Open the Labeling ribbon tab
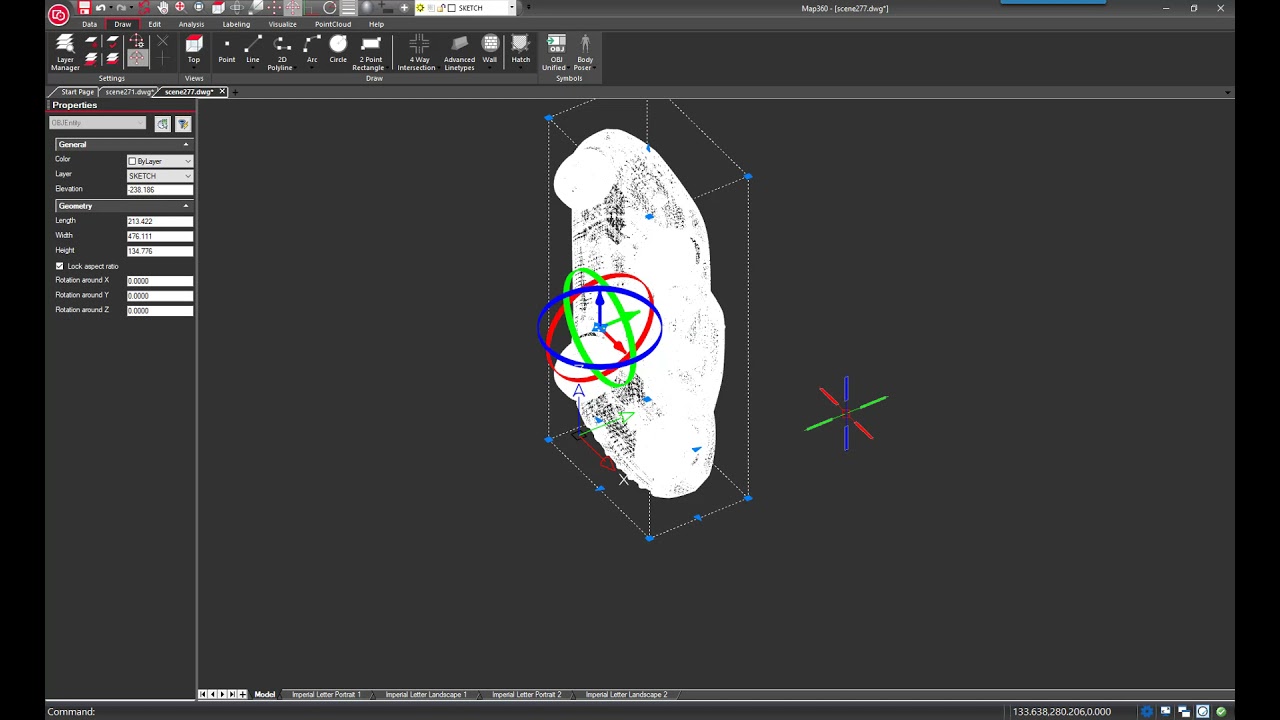Screen dimensions: 1280x720 pos(236,24)
